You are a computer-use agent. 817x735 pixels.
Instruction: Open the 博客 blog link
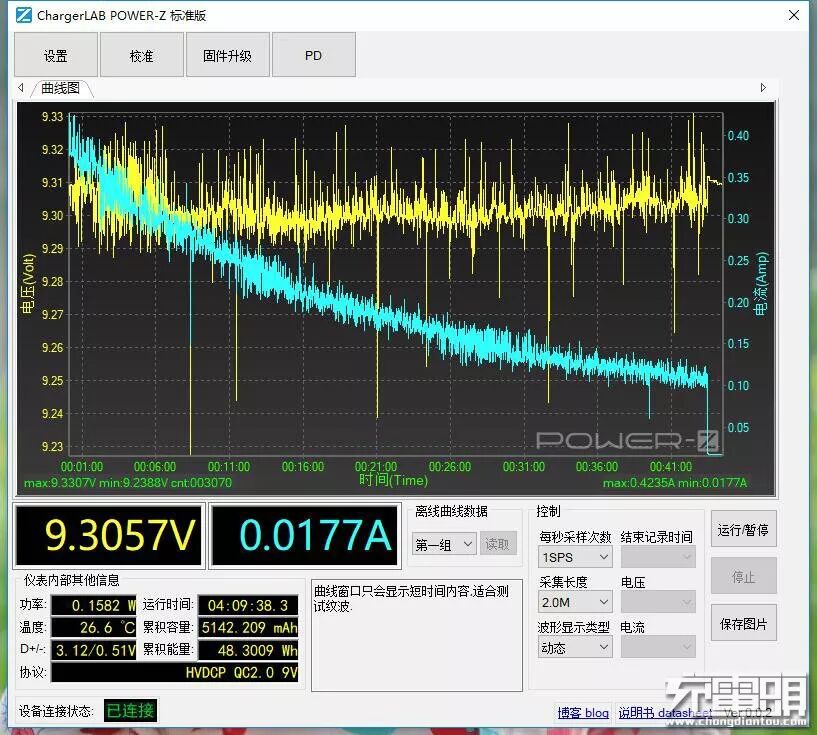[583, 713]
